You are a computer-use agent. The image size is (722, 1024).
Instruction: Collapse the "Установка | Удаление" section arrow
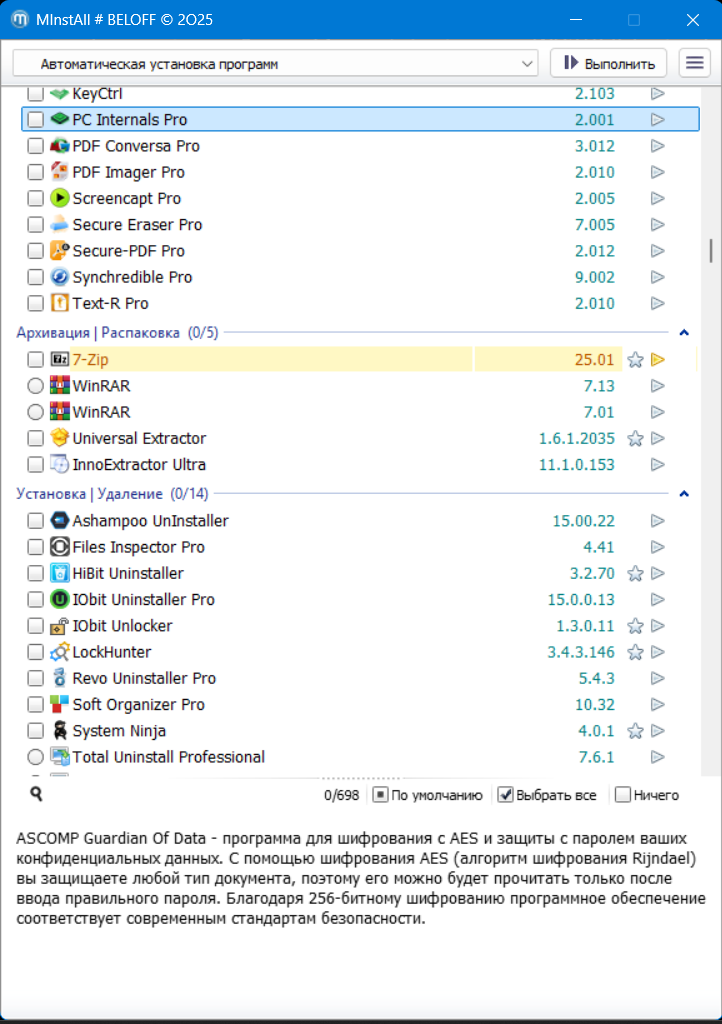coord(684,494)
